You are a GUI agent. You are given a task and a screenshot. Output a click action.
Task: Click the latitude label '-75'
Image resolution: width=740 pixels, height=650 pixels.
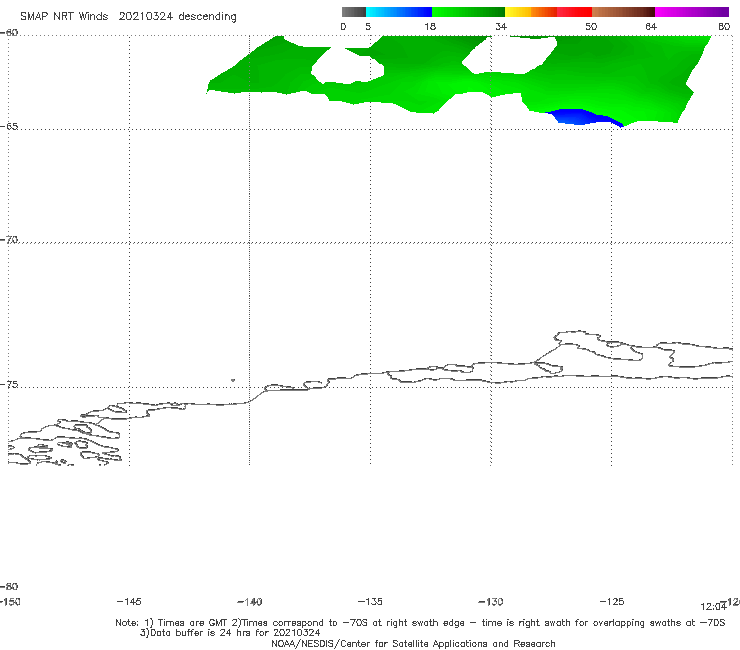pyautogui.click(x=9, y=385)
